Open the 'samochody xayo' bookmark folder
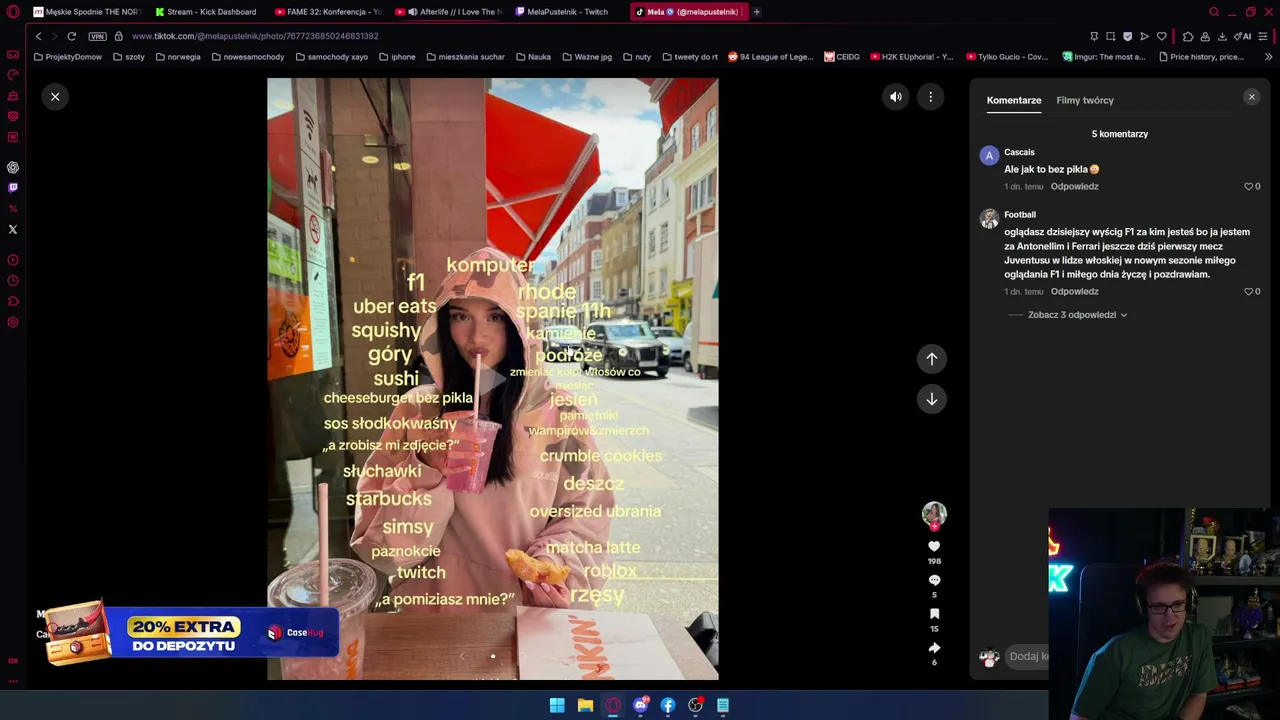This screenshot has width=1280, height=720. click(x=331, y=57)
